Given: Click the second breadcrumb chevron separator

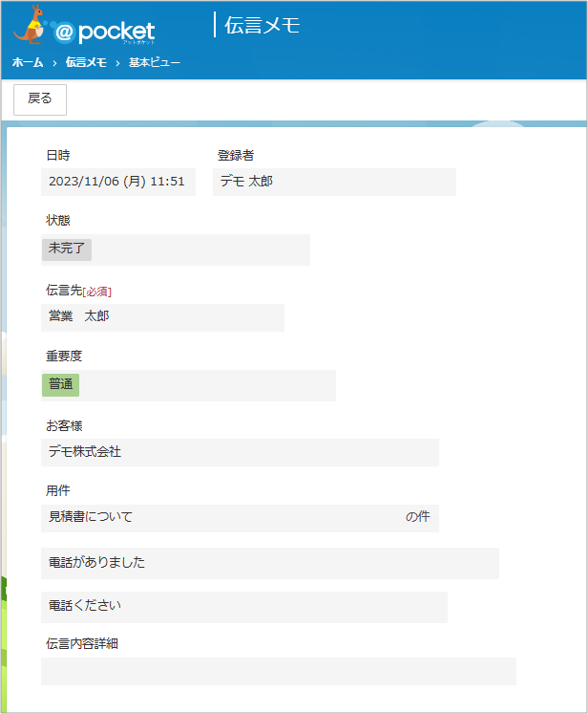Looking at the screenshot, I should (118, 63).
